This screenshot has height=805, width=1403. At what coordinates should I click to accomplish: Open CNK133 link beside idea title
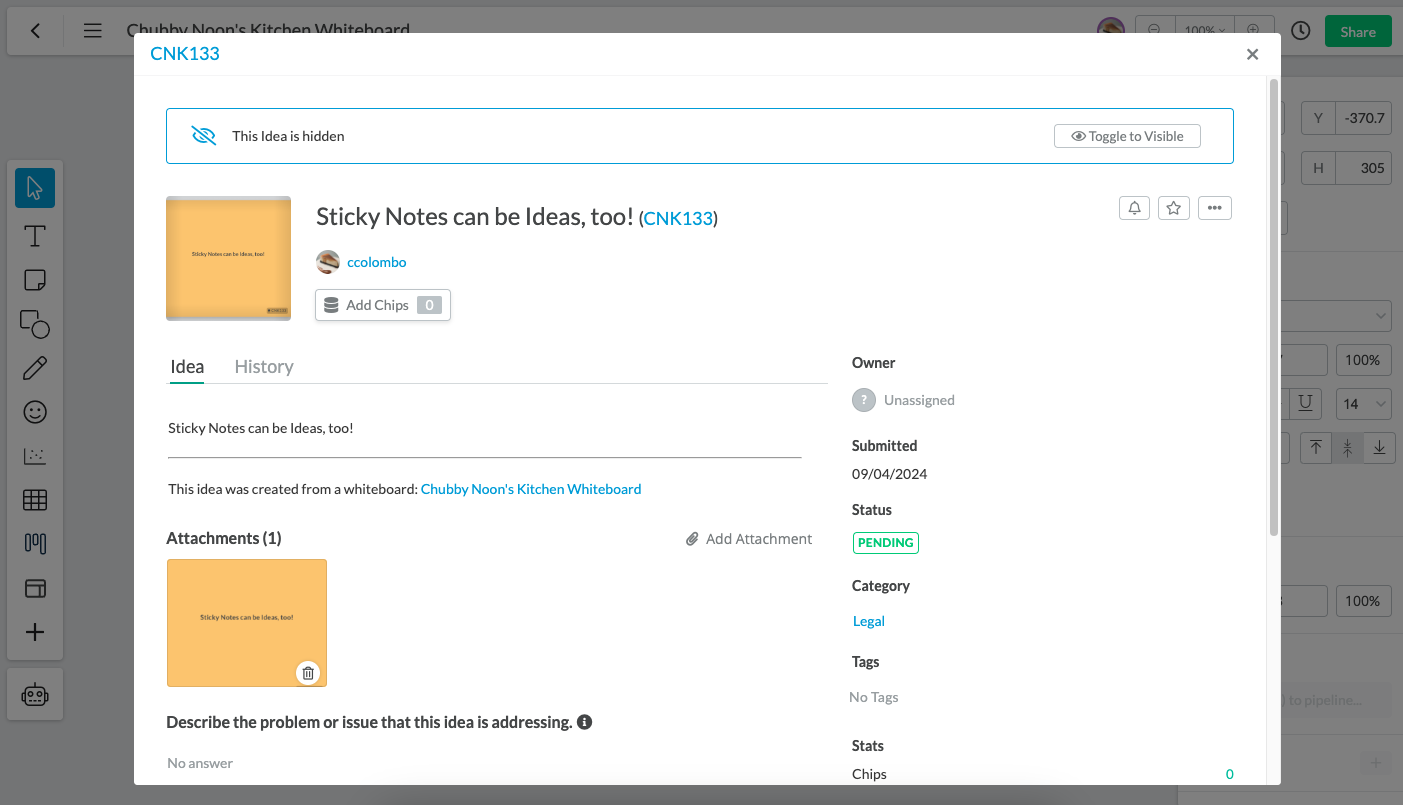pos(678,218)
